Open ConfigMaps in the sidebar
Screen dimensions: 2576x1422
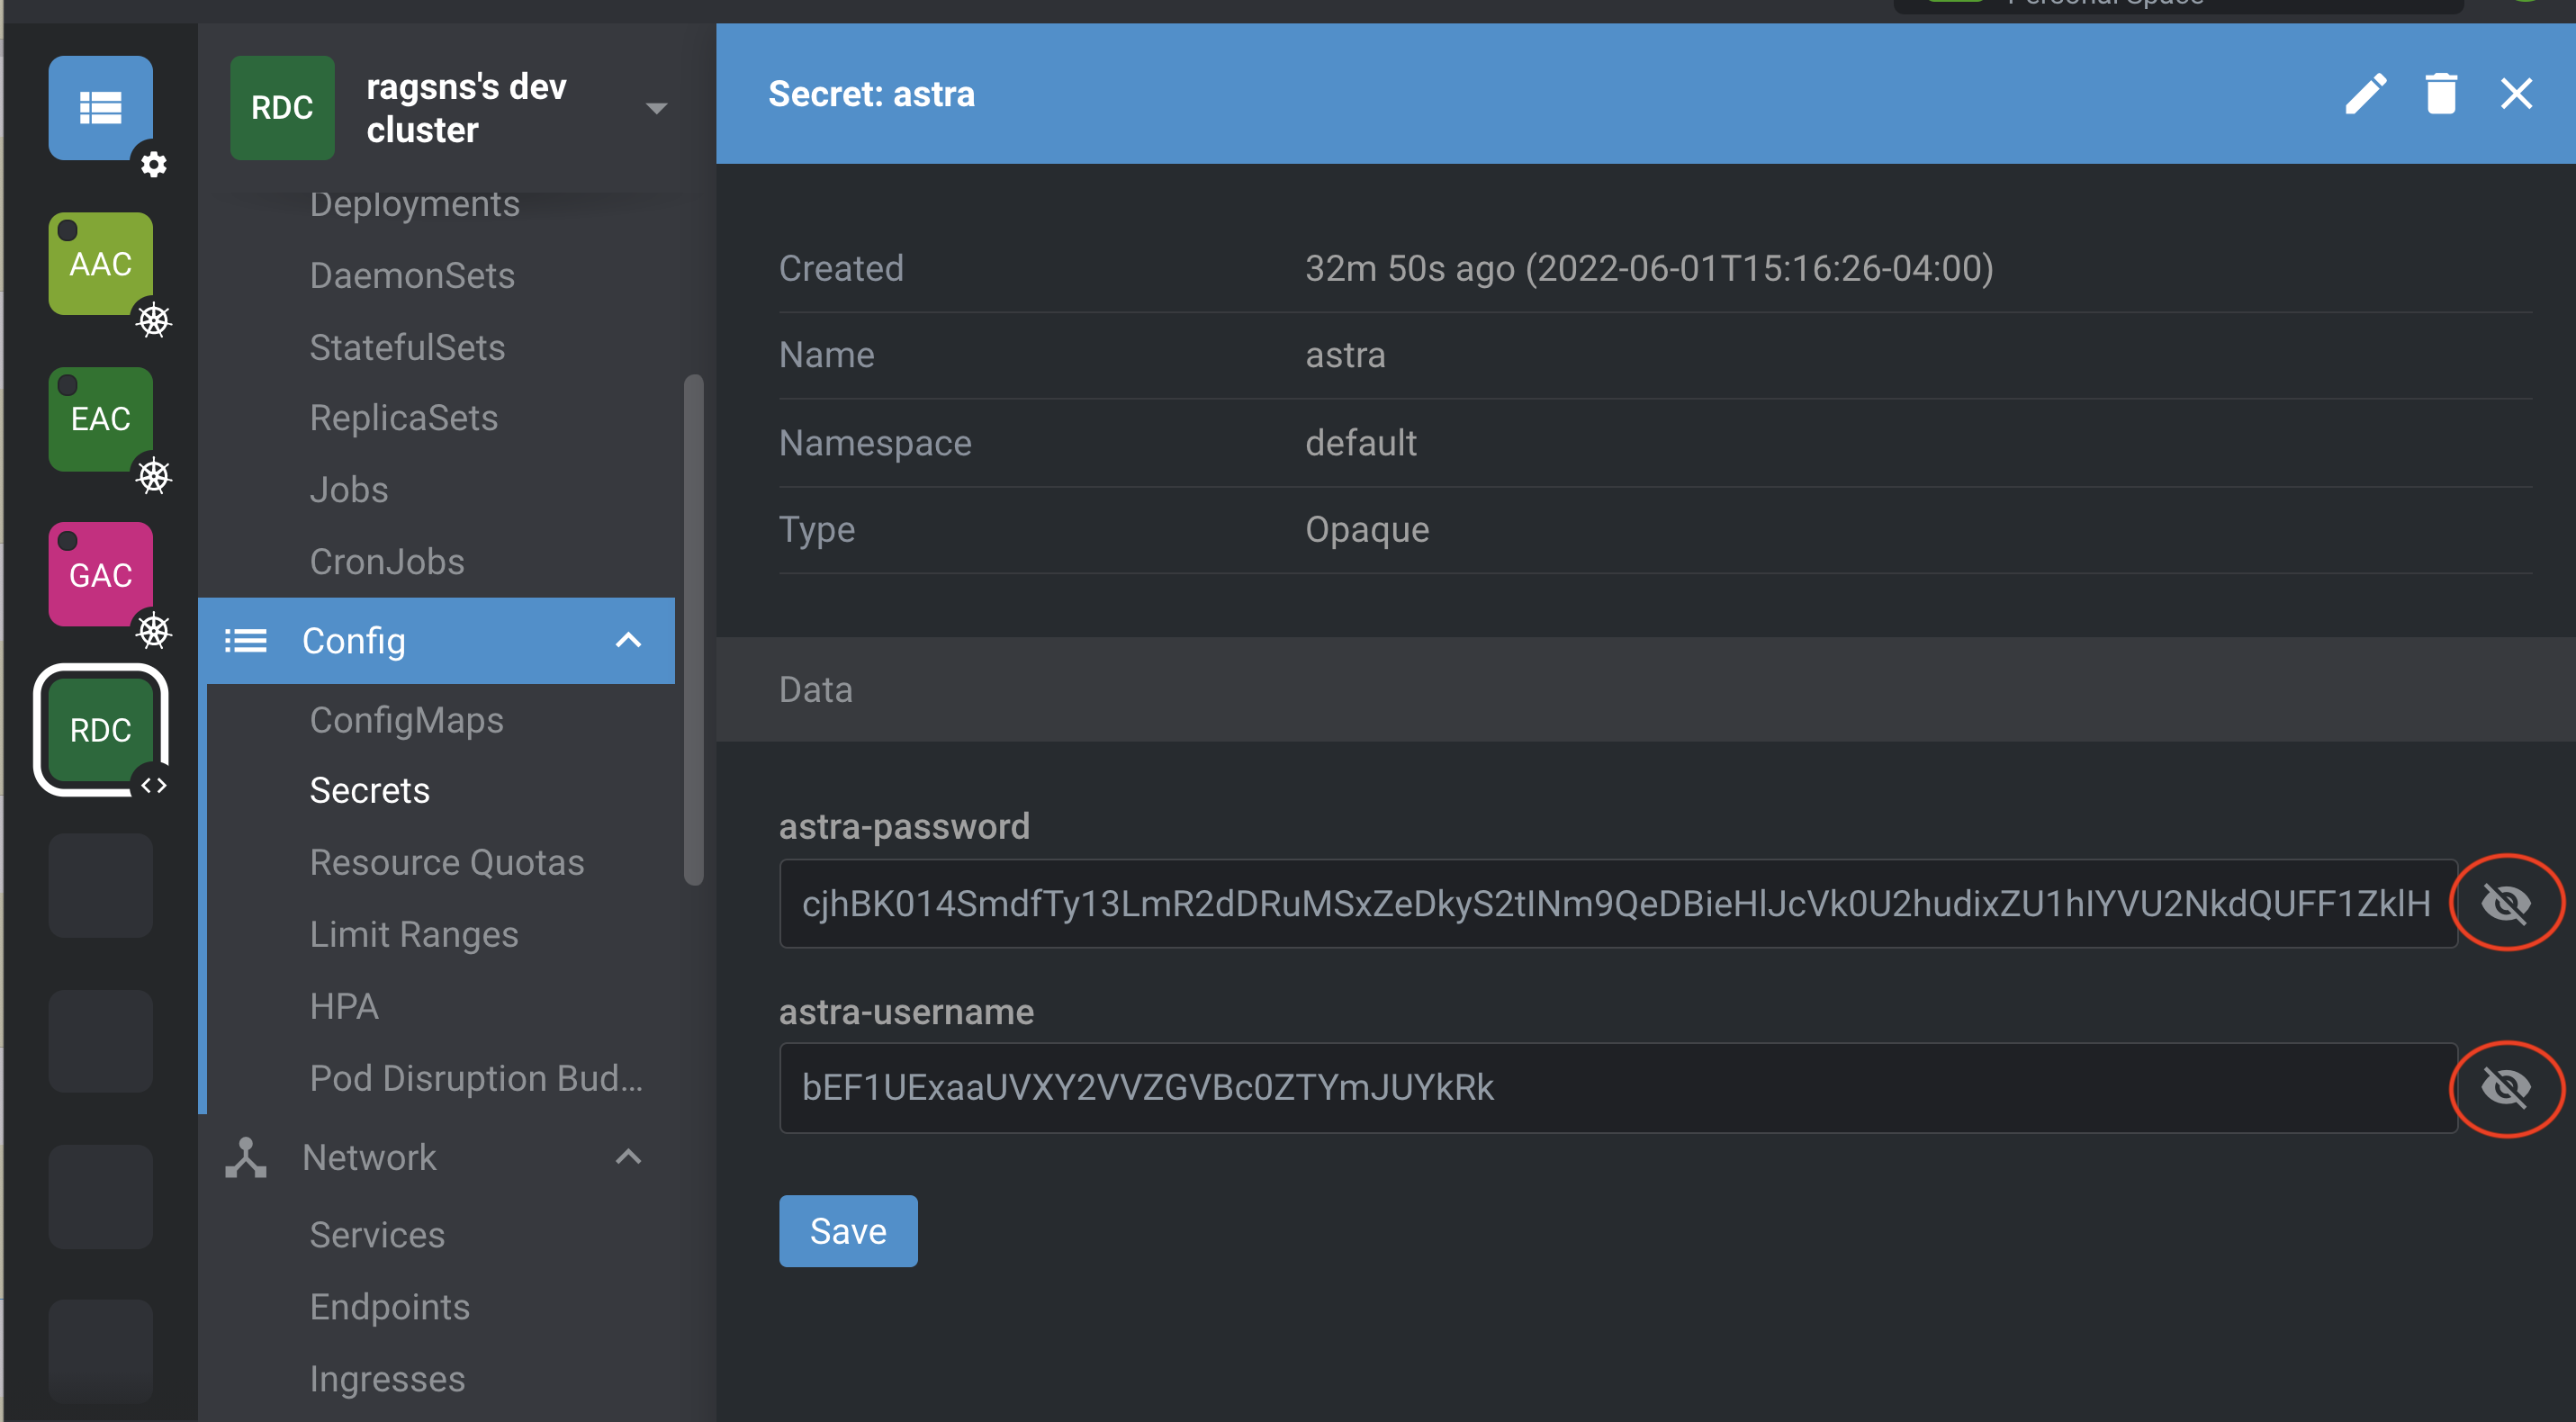click(x=406, y=720)
